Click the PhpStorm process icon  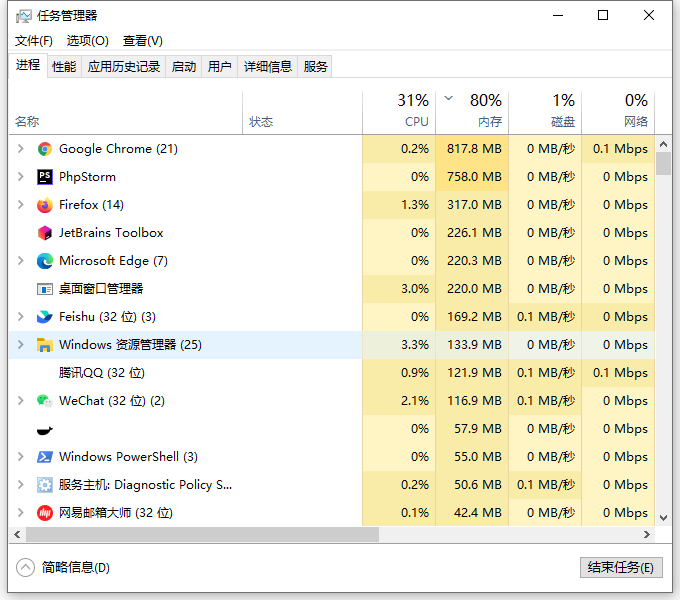click(44, 177)
